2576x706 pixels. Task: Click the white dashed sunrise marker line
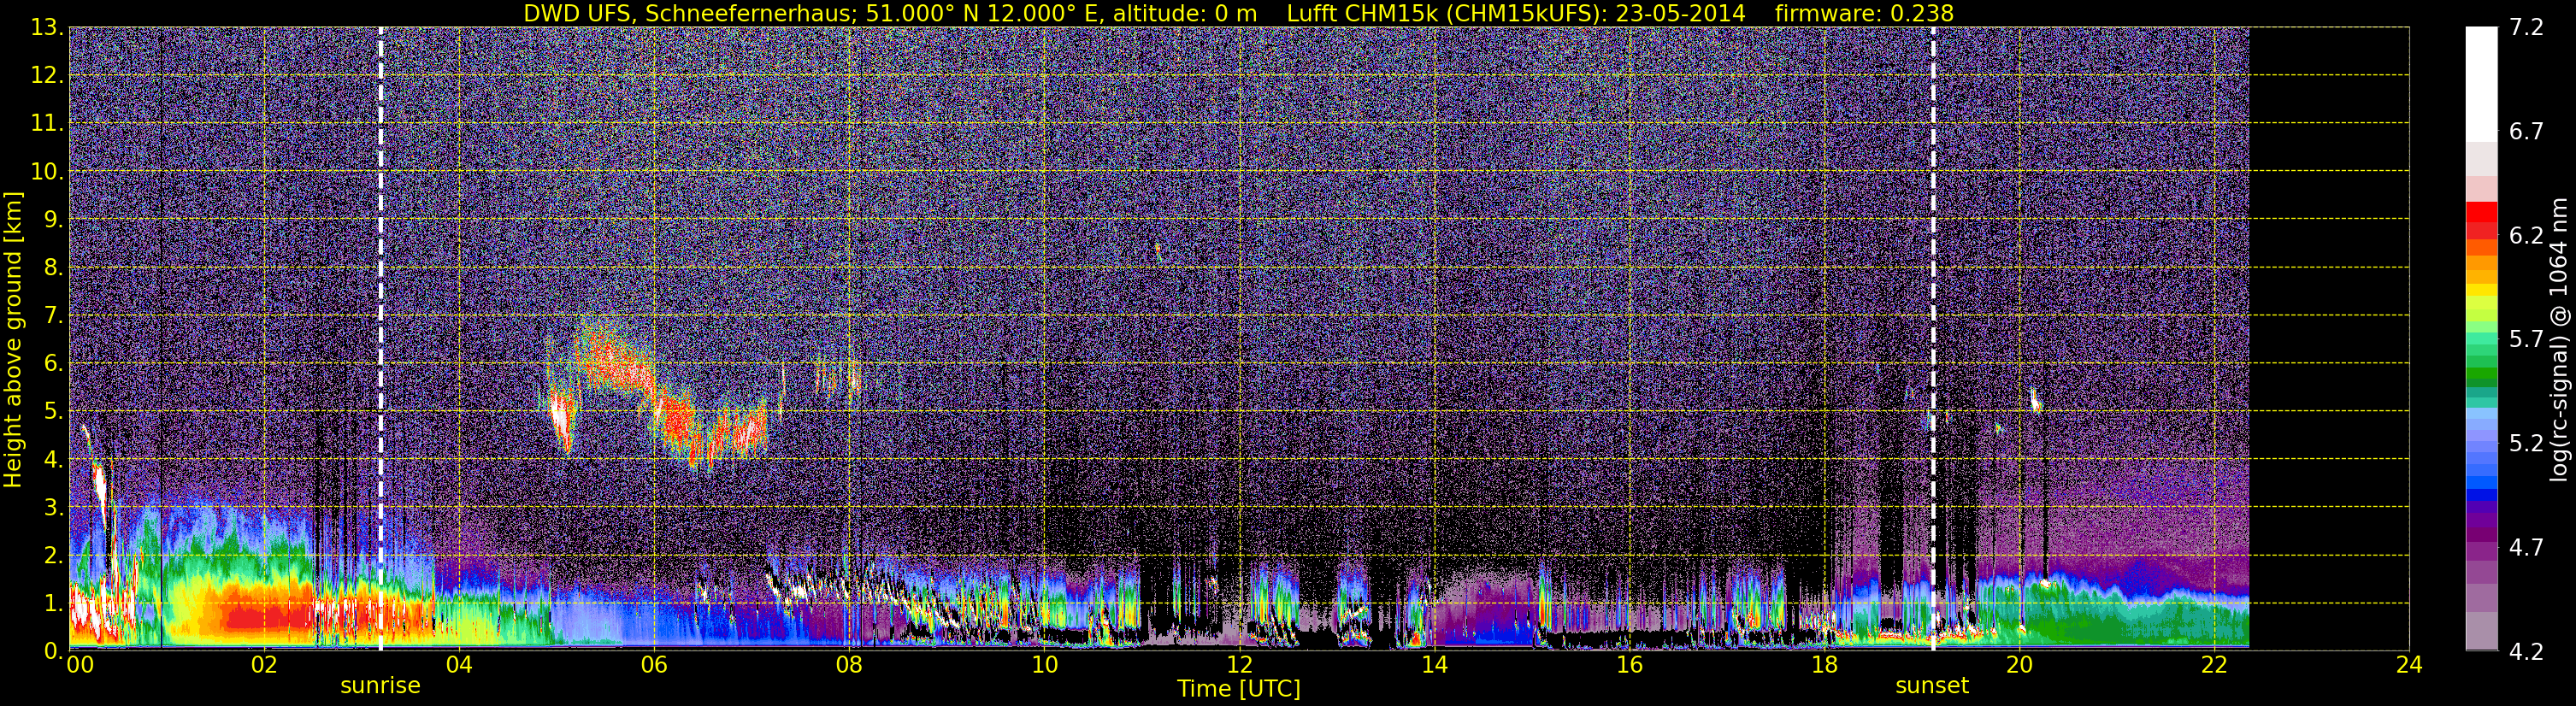[381, 339]
